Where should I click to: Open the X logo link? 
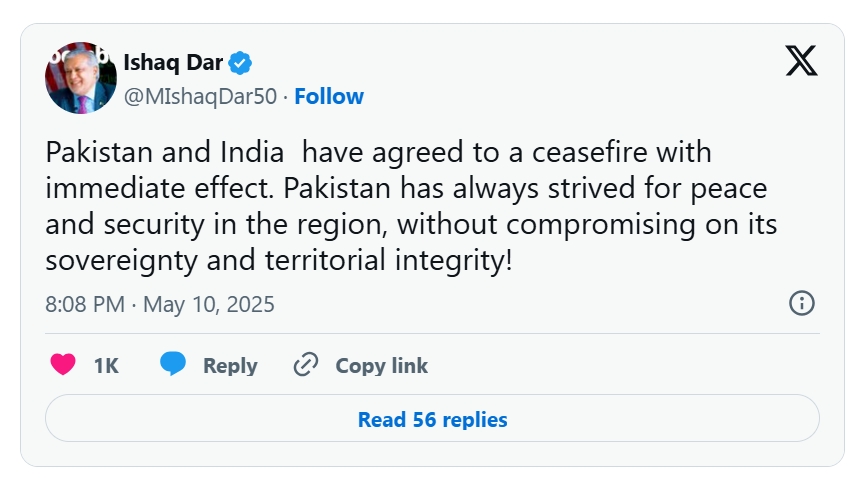click(801, 61)
